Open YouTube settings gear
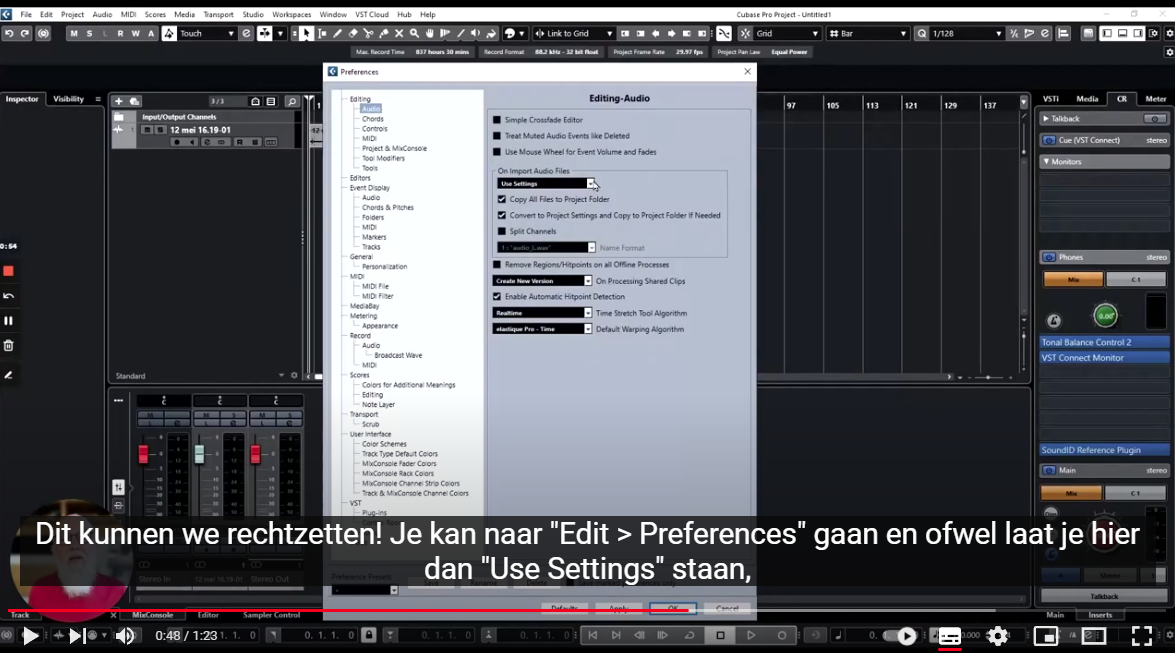This screenshot has width=1175, height=653. [x=997, y=636]
